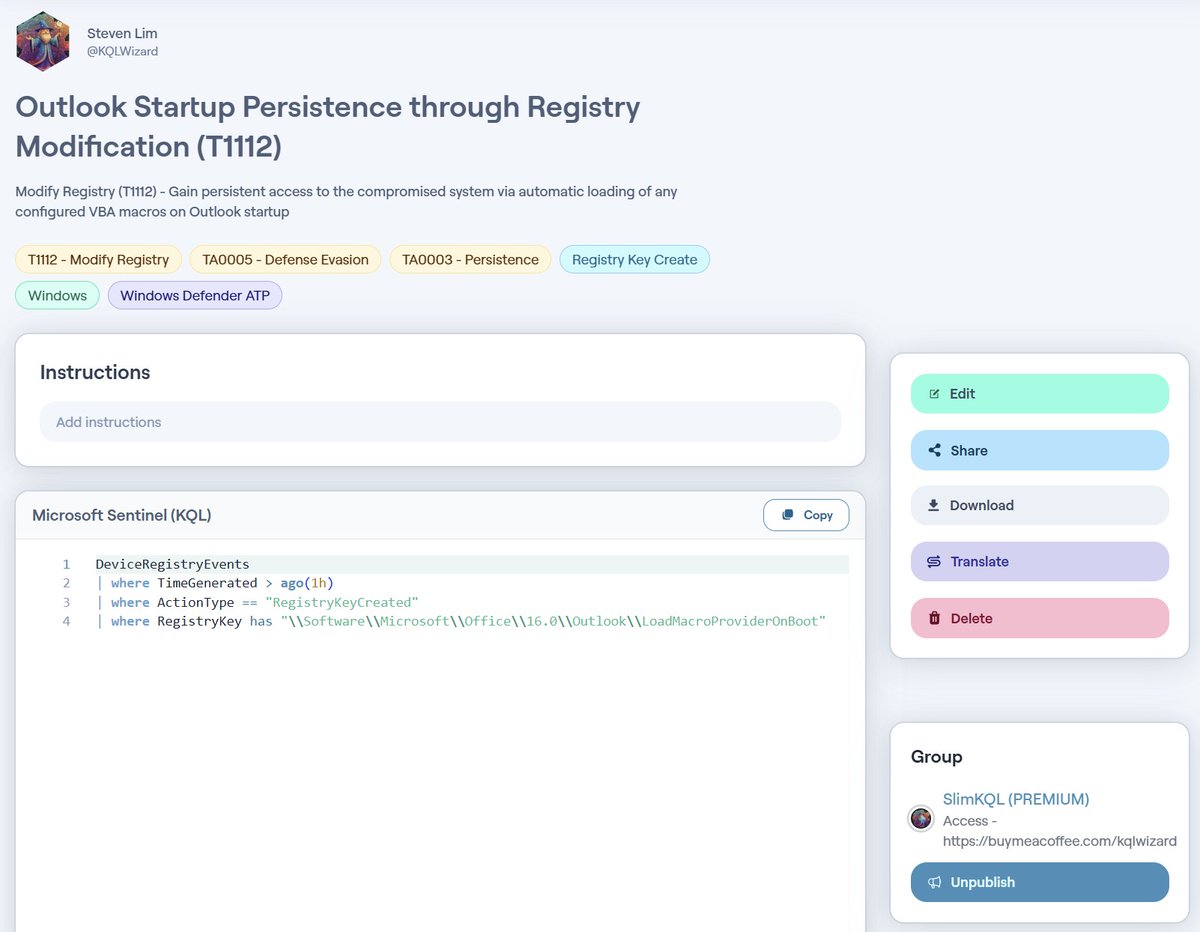Select the Windows tag
This screenshot has height=932, width=1200.
pos(57,295)
